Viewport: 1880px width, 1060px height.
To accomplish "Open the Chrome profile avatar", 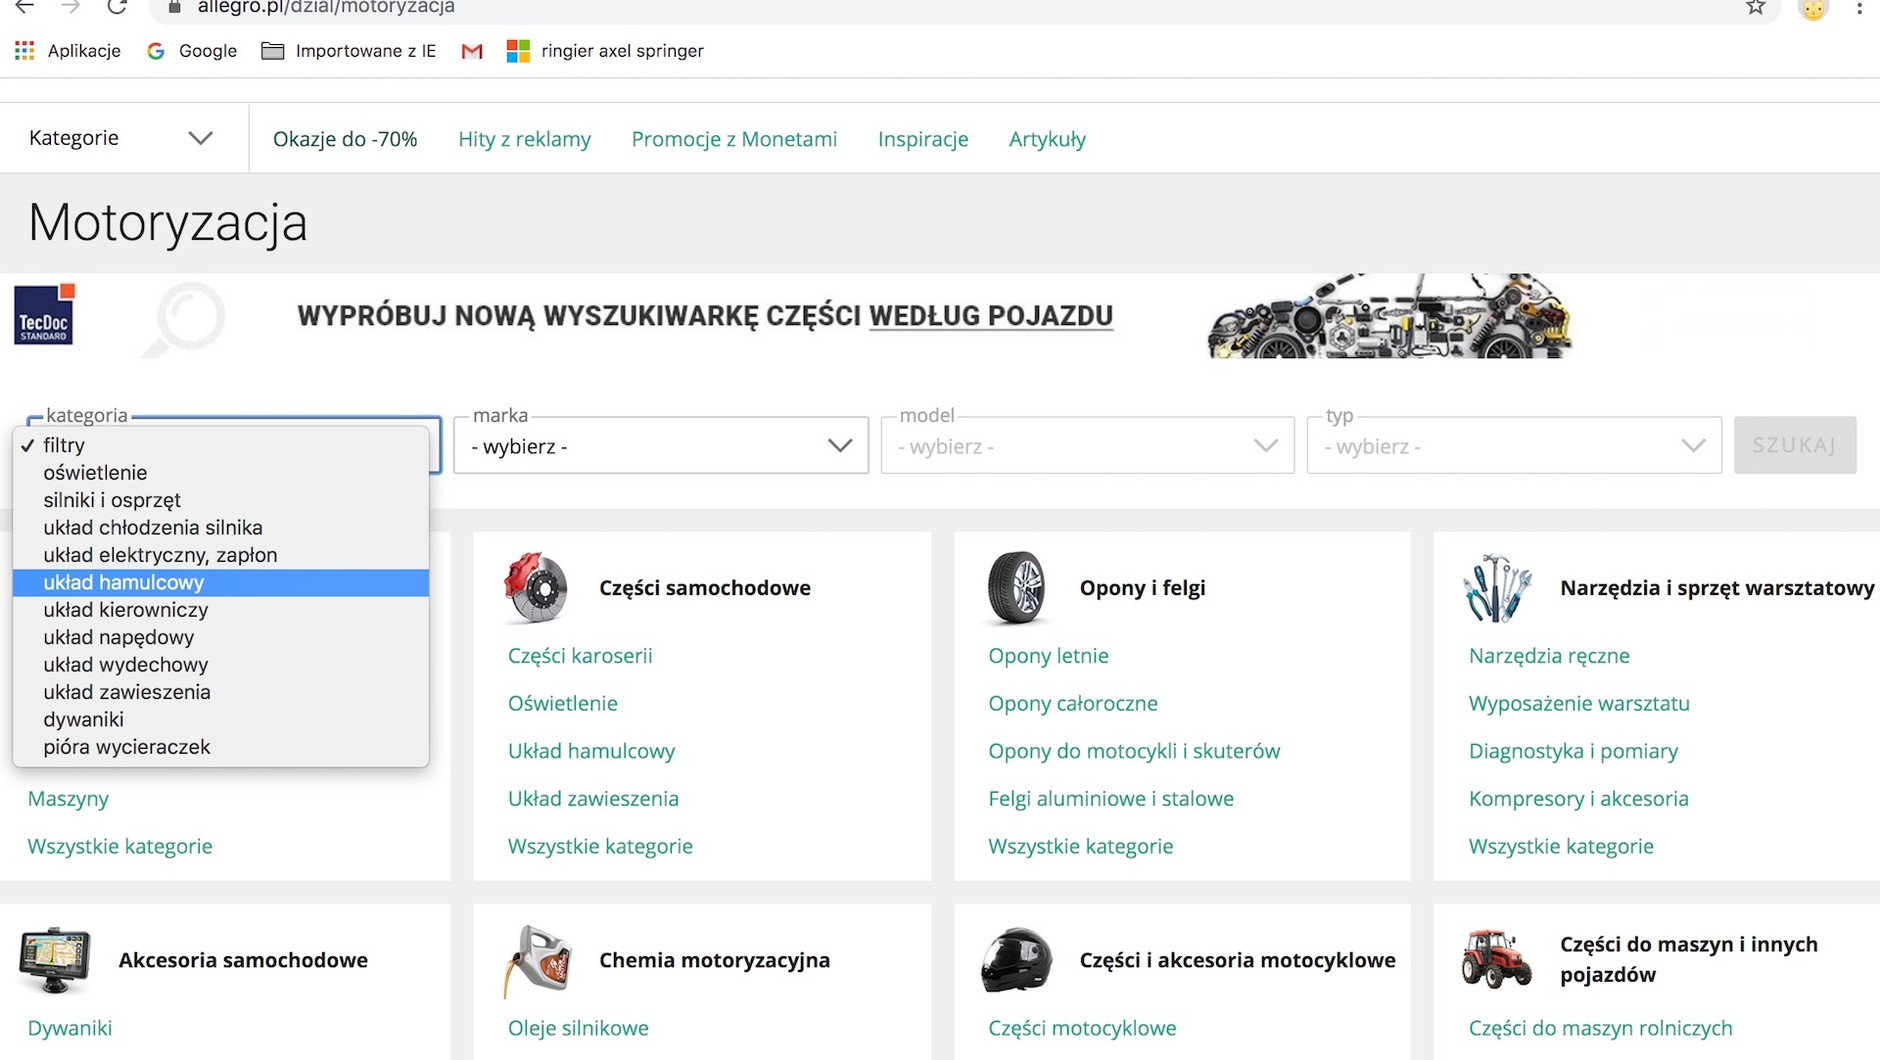I will tap(1813, 8).
